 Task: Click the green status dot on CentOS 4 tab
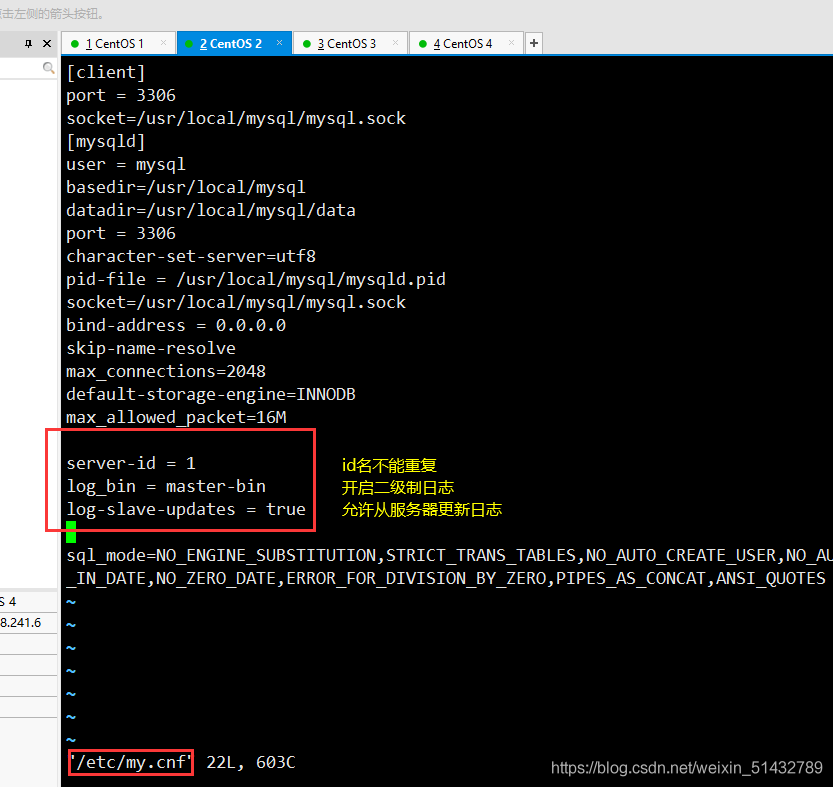[x=422, y=44]
